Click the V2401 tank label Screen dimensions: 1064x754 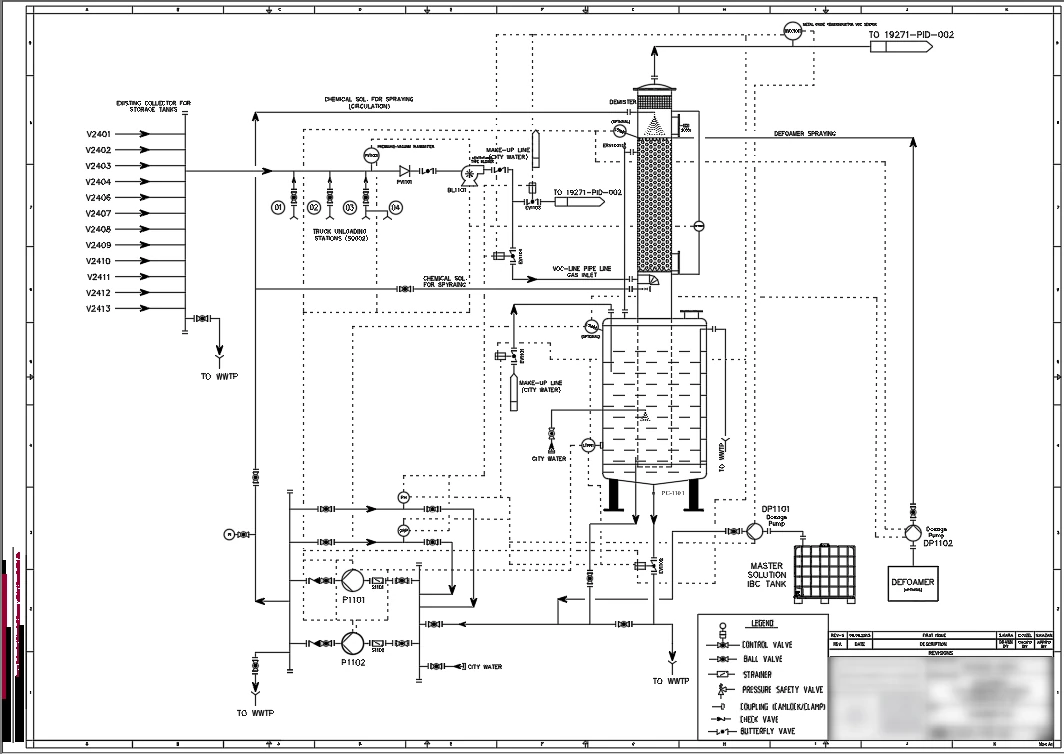click(x=98, y=134)
